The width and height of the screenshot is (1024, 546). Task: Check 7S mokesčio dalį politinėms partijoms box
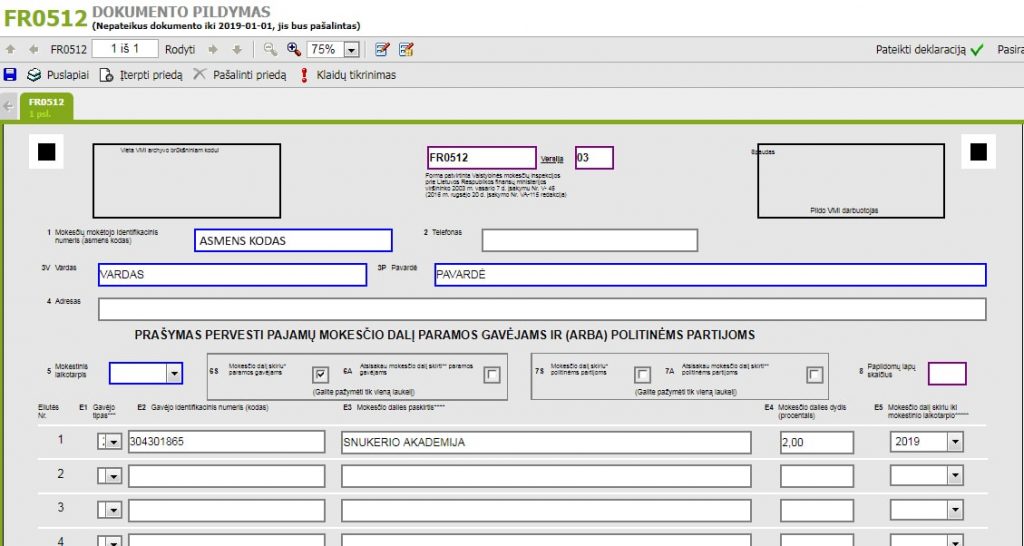tap(643, 375)
